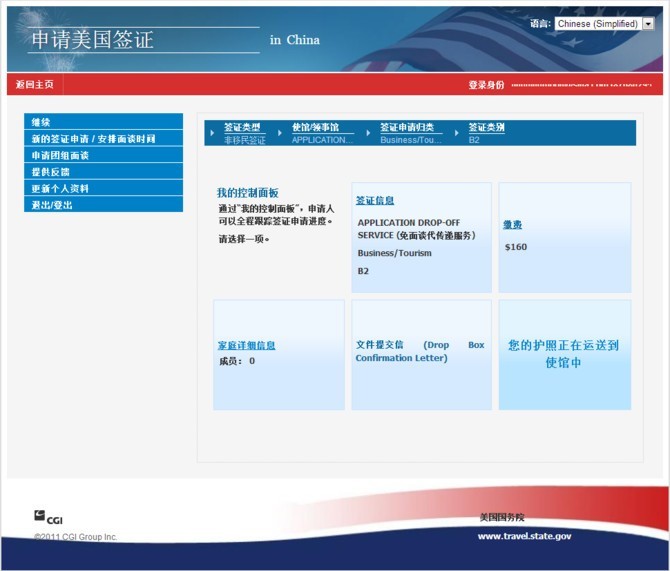Viewport: 670px width, 571px height.
Task: Click 成员: 0 text
Action: [x=237, y=361]
